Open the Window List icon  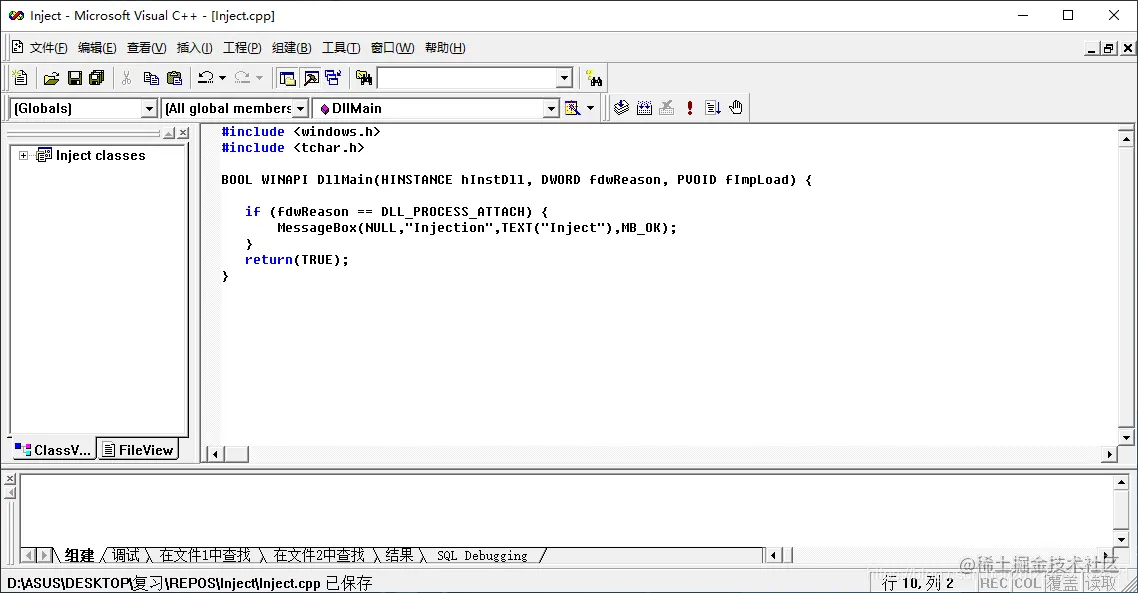pos(334,78)
